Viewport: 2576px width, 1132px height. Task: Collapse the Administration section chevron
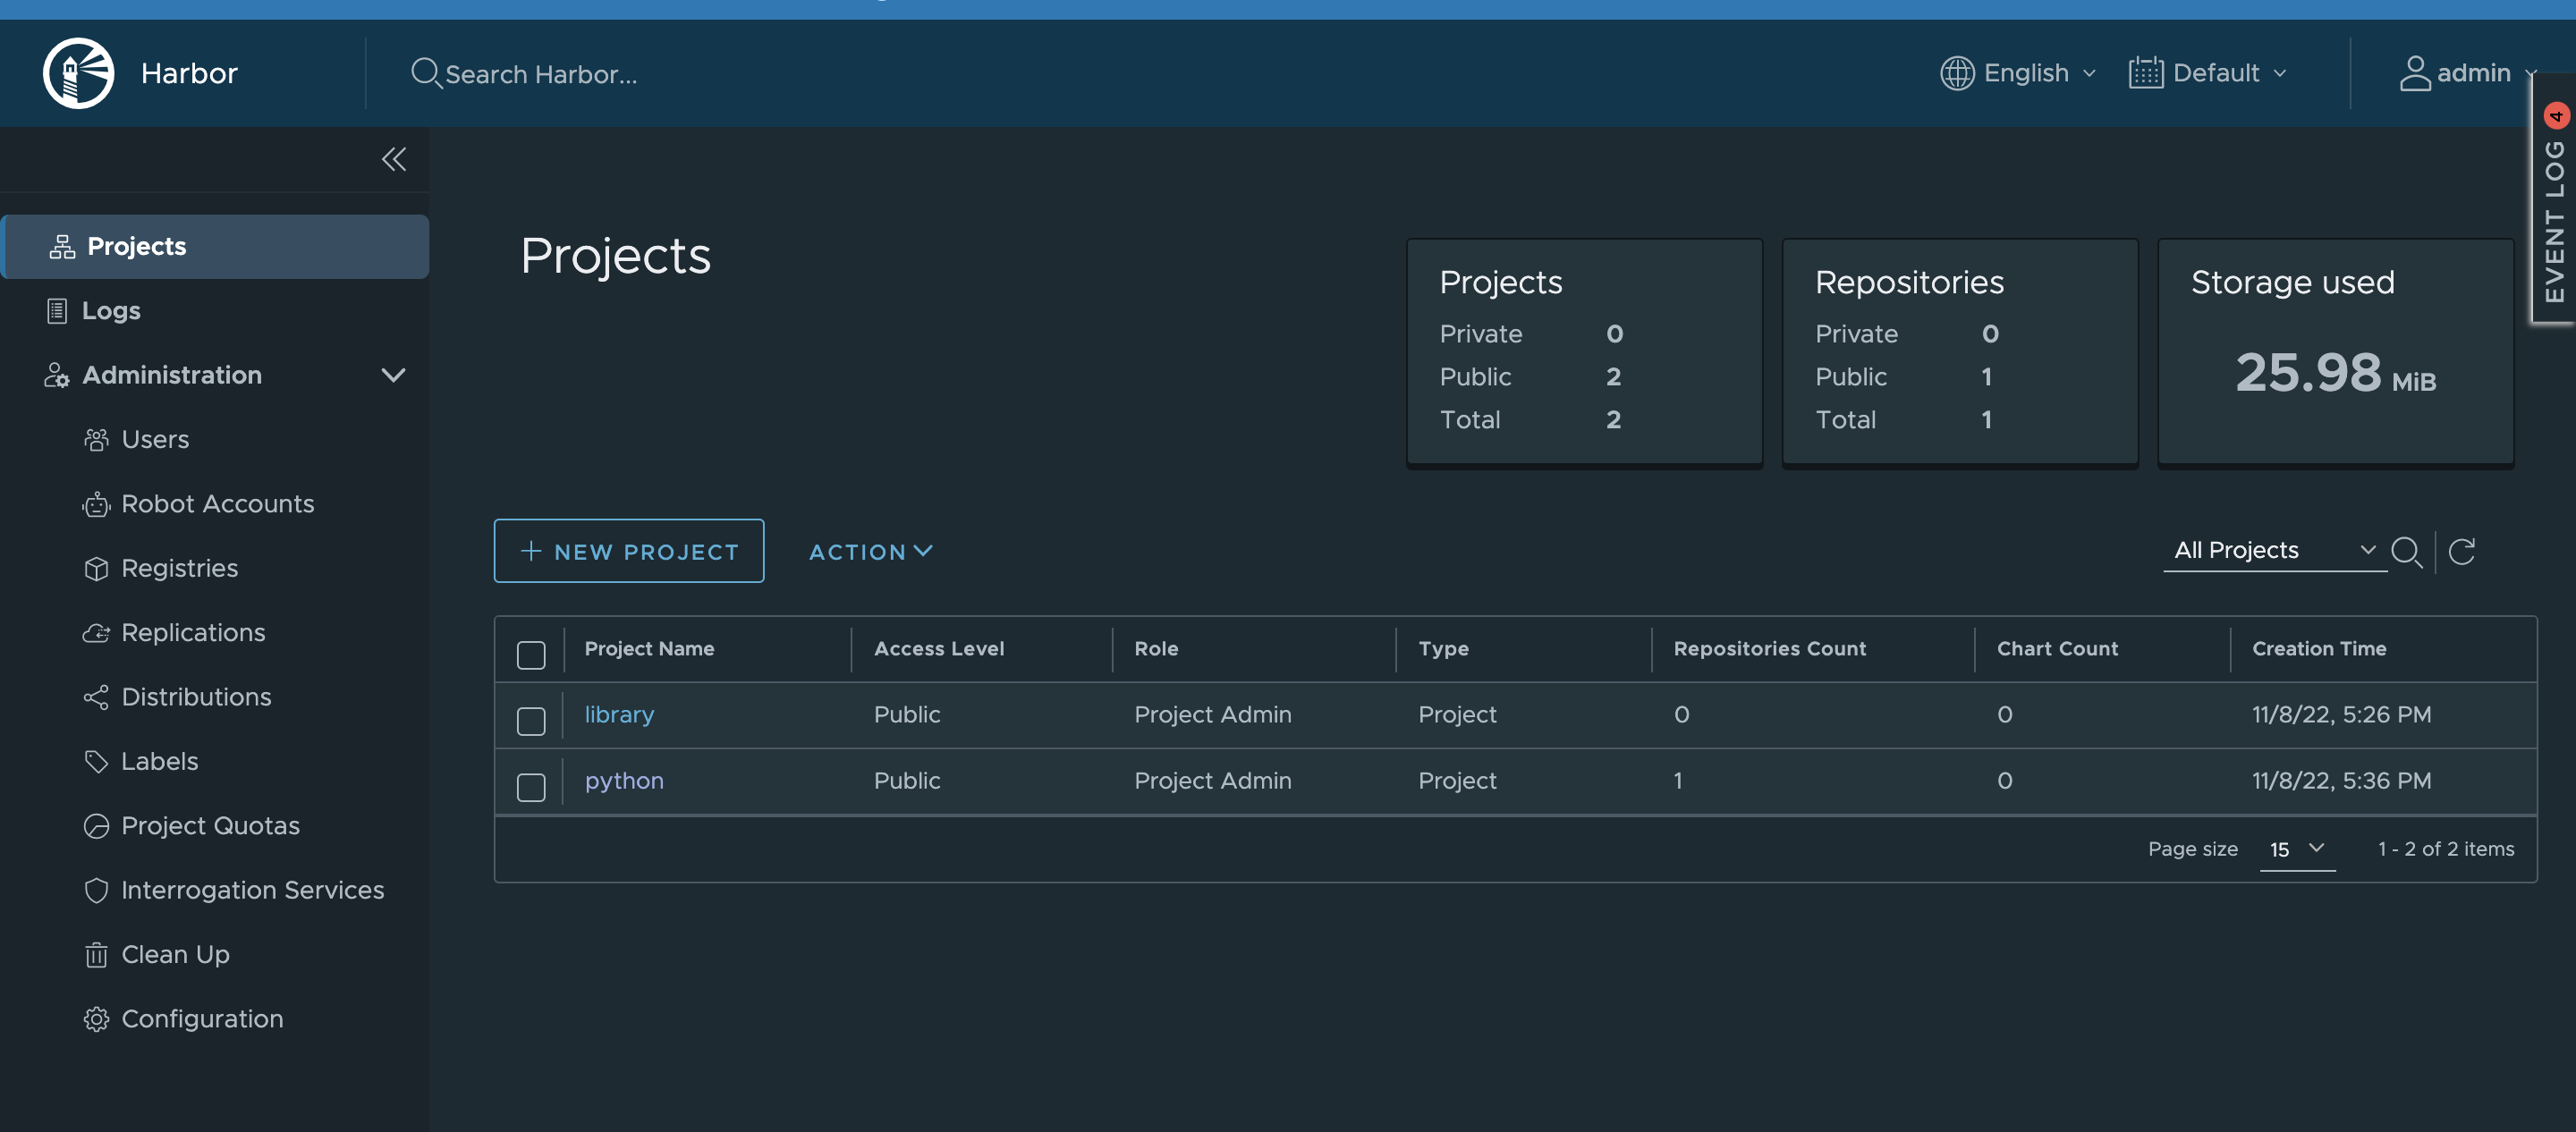[x=393, y=375]
